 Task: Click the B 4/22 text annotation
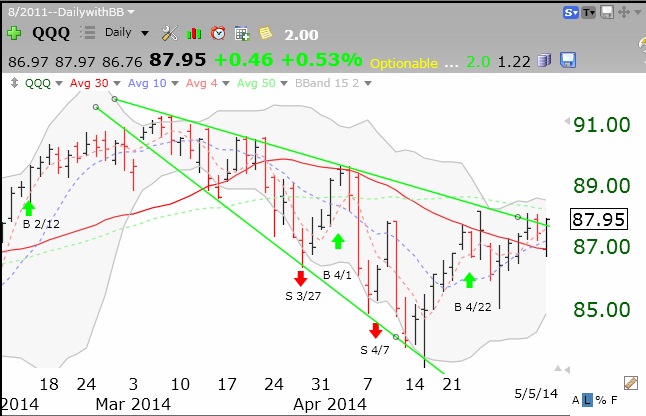click(473, 307)
